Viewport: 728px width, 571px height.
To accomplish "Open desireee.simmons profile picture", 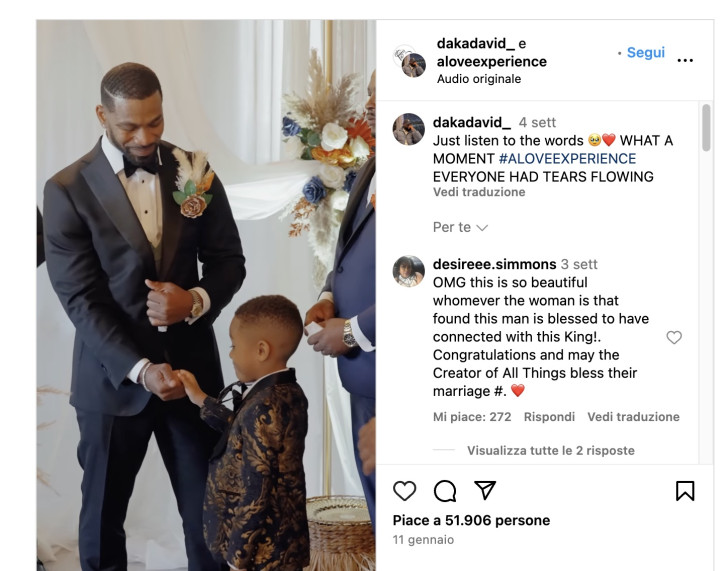I will pos(409,271).
